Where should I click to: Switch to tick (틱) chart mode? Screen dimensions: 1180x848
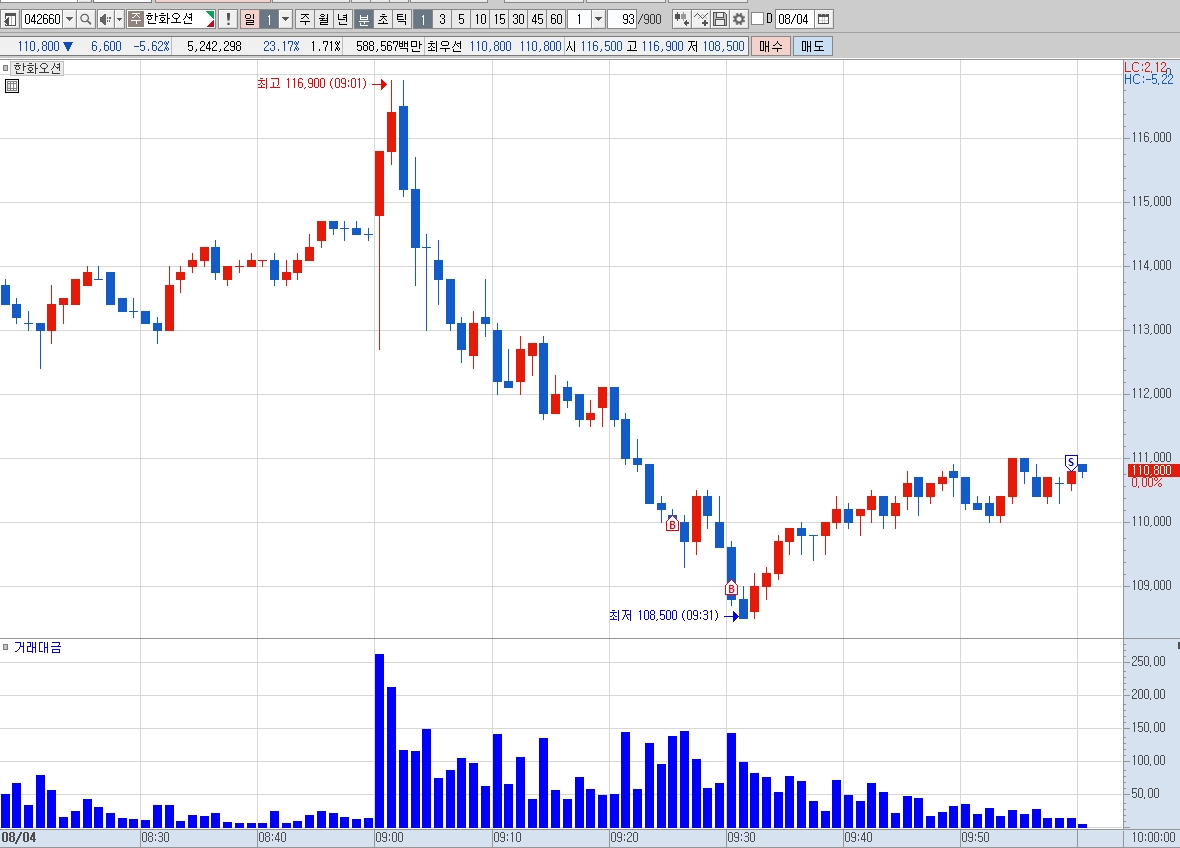[x=401, y=19]
